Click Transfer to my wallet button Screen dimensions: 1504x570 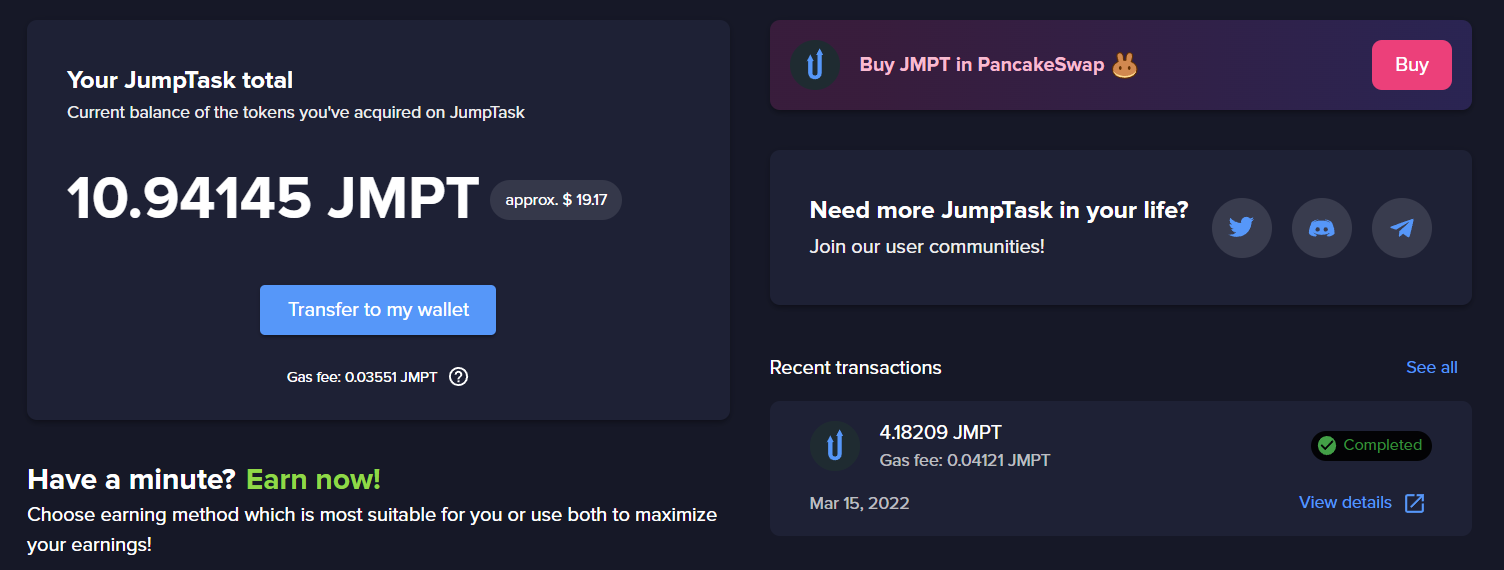click(x=378, y=310)
